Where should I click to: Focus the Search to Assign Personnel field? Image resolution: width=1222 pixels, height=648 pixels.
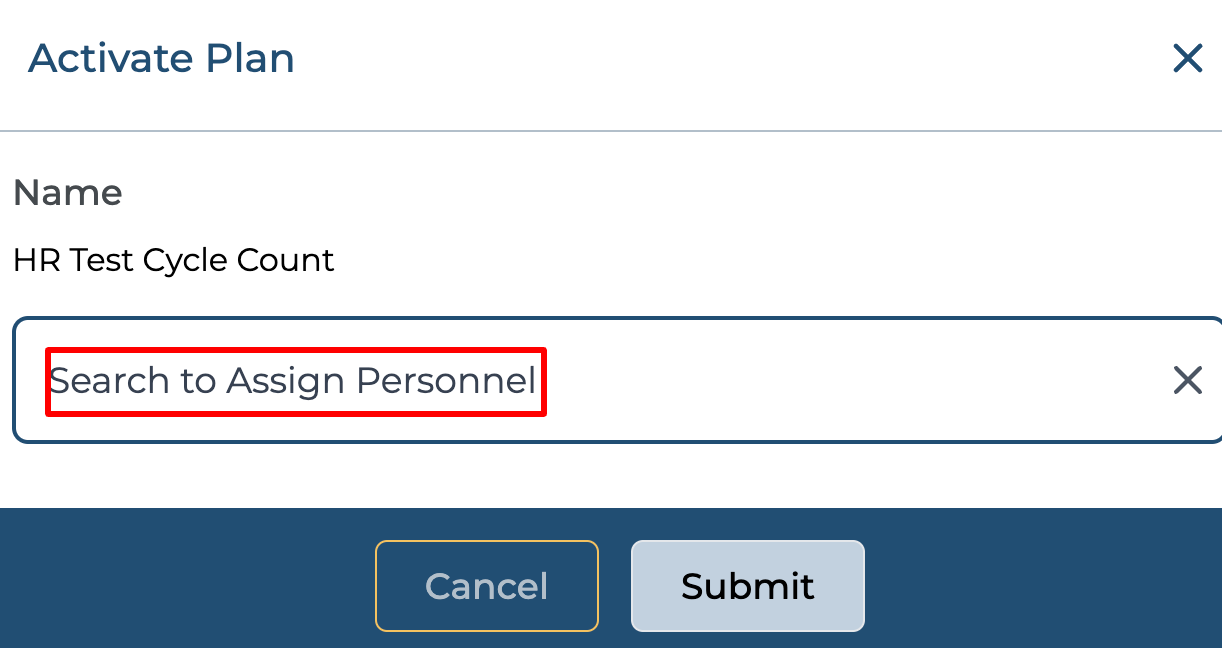(600, 380)
